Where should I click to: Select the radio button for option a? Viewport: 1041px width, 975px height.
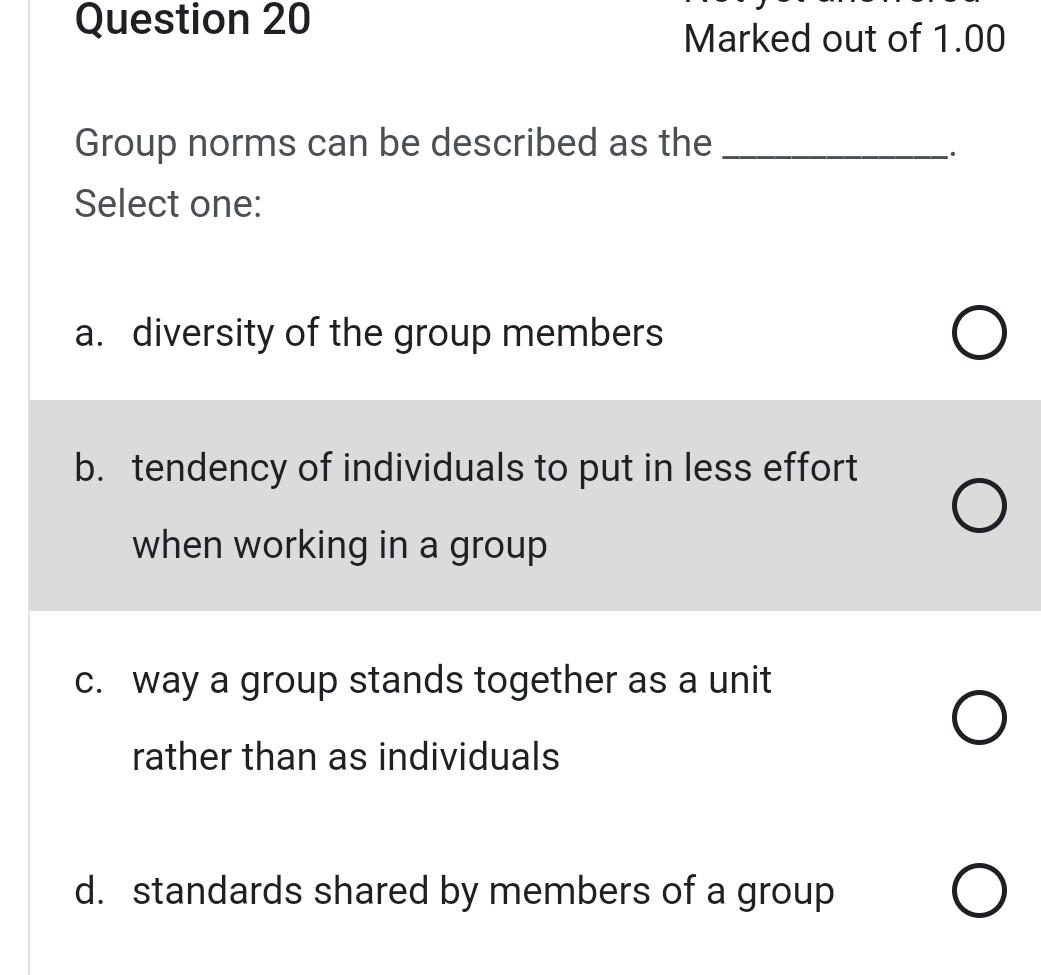(x=979, y=332)
